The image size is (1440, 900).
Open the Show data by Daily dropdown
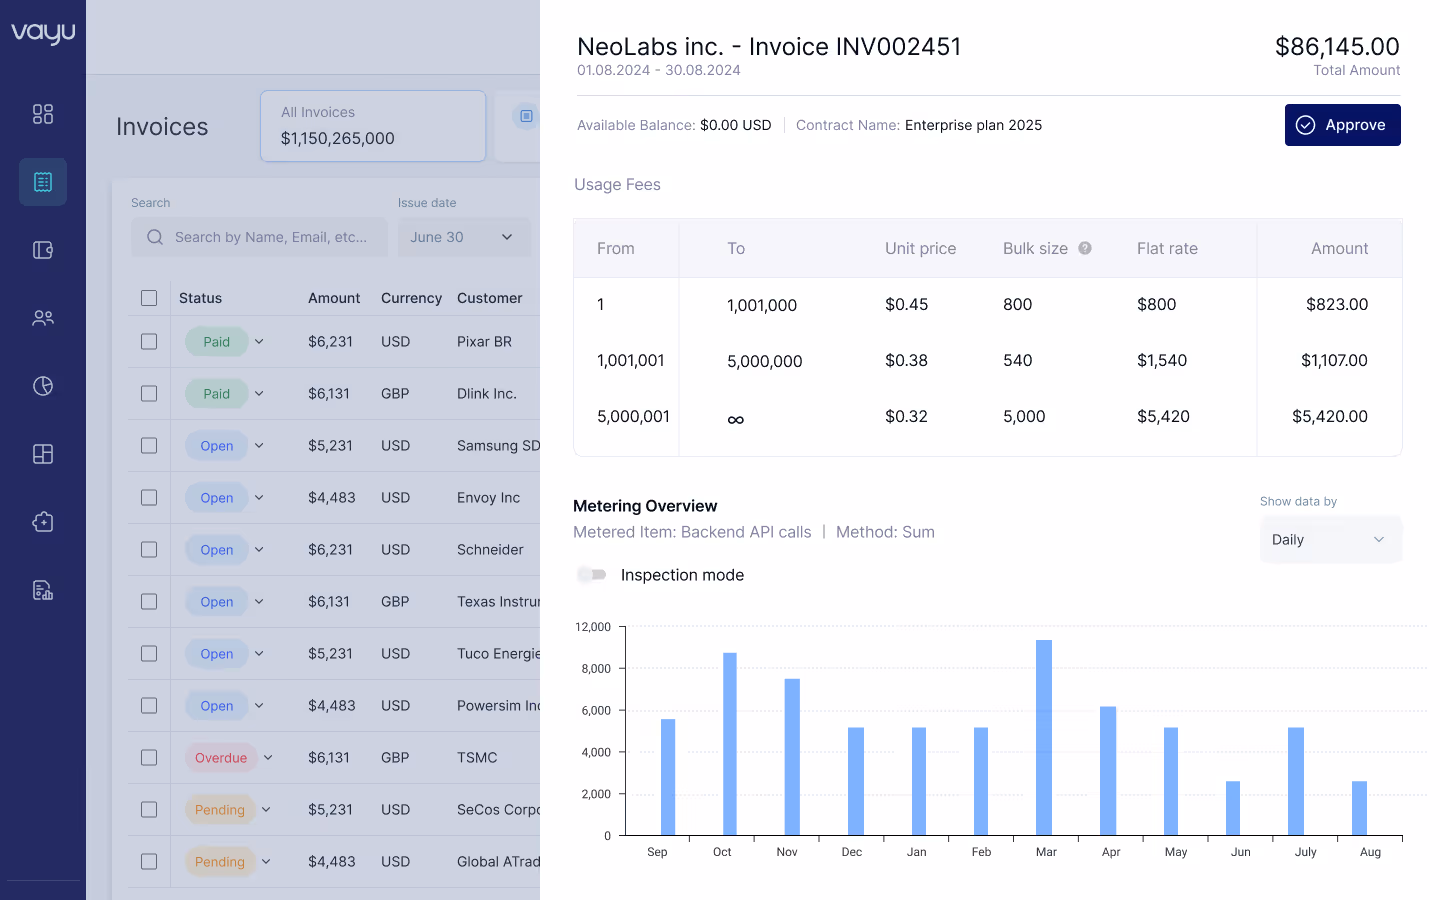1330,540
